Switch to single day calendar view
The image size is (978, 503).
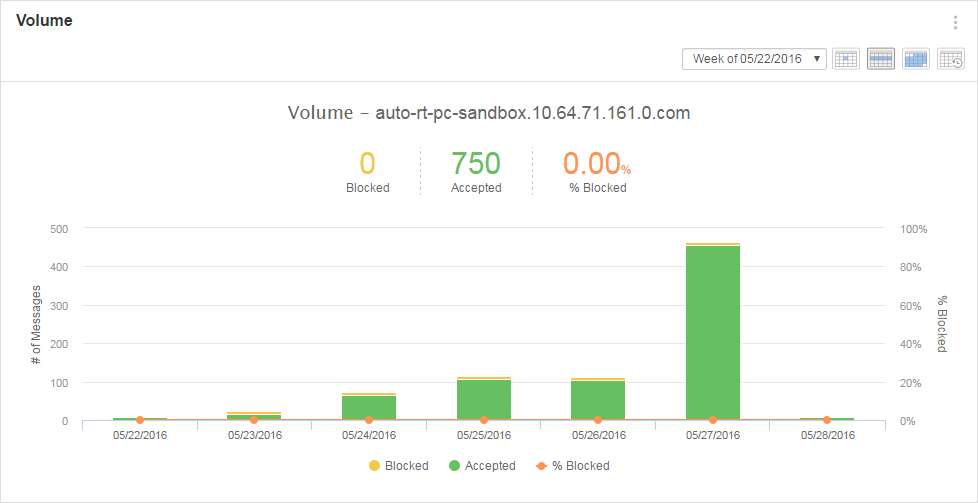846,59
